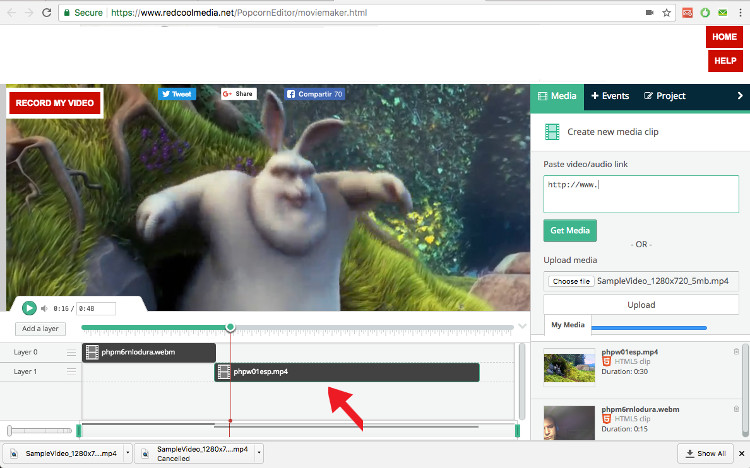Open the Project tab
The image size is (750, 468).
pyautogui.click(x=665, y=96)
